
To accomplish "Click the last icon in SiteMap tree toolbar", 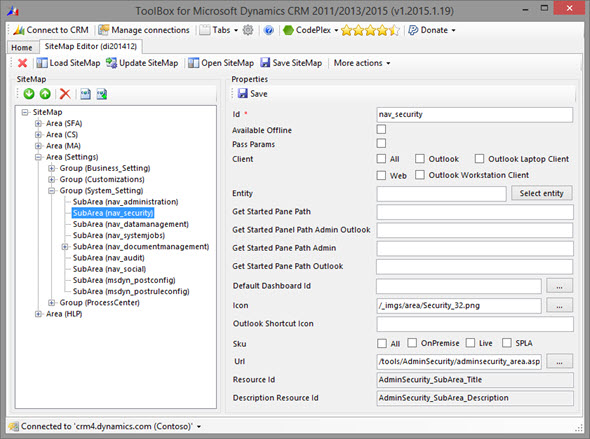I will tap(102, 94).
